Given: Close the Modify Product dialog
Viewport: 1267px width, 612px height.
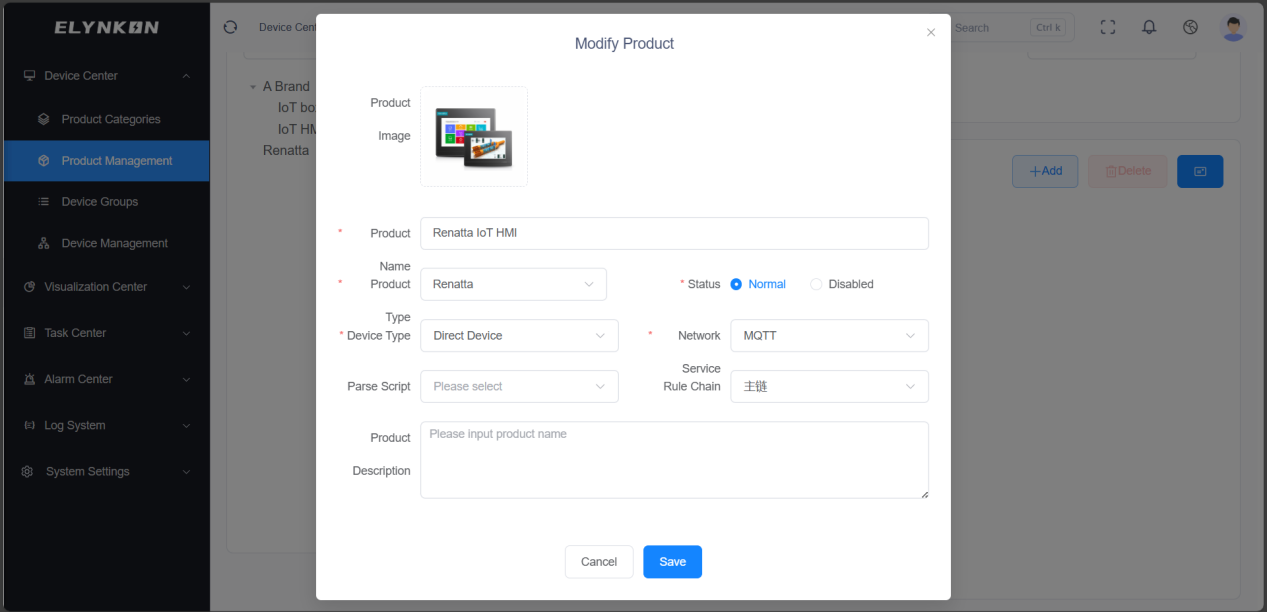Looking at the screenshot, I should click(x=931, y=32).
